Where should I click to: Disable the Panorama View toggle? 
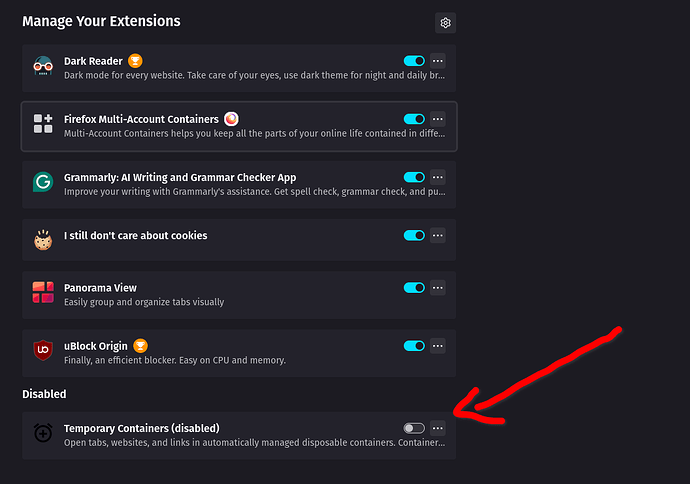(414, 288)
